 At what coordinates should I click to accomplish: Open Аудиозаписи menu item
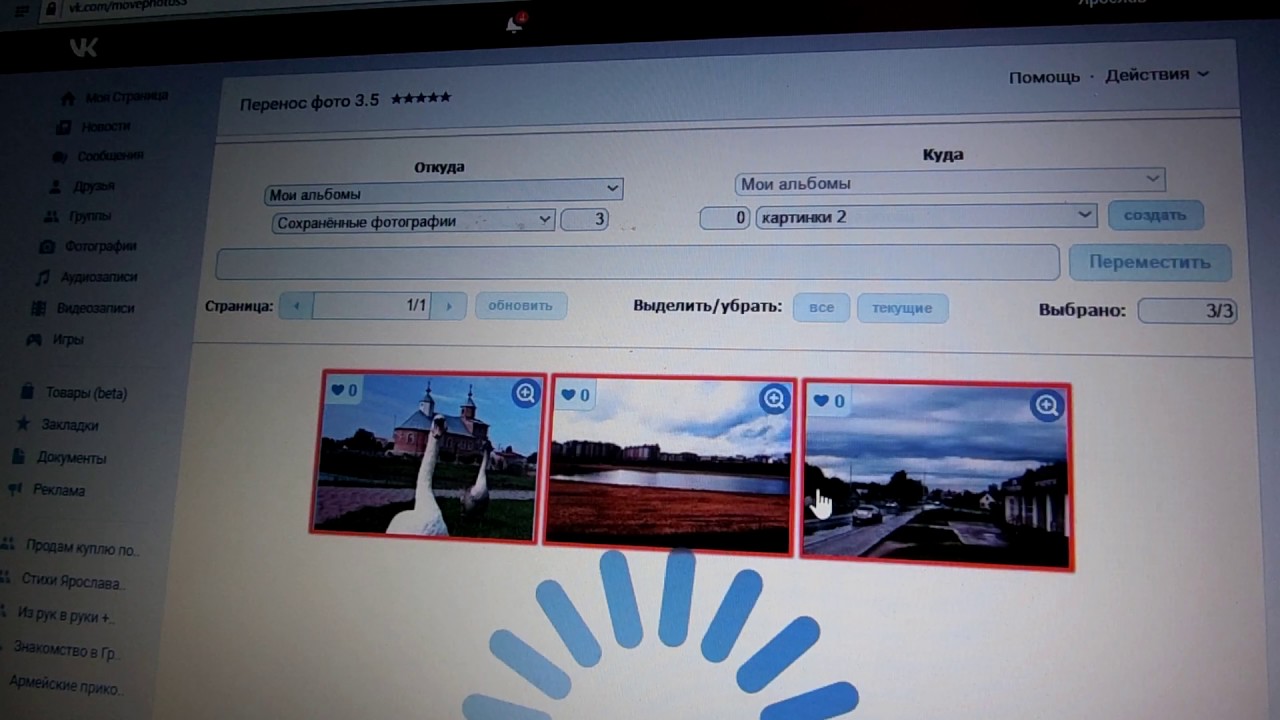pos(99,277)
